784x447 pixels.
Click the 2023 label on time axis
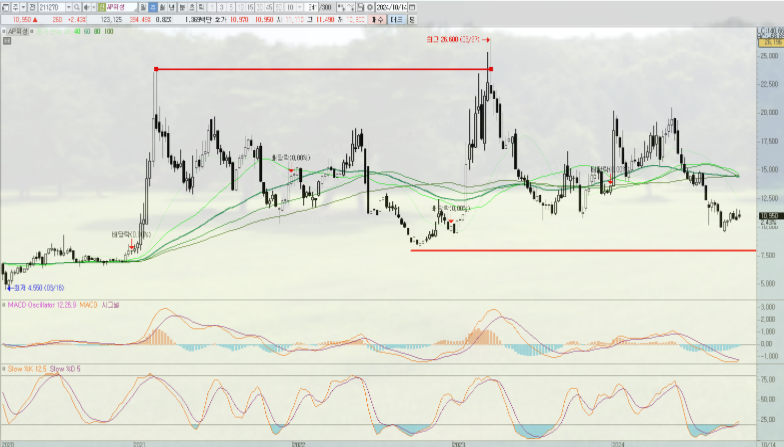(458, 444)
